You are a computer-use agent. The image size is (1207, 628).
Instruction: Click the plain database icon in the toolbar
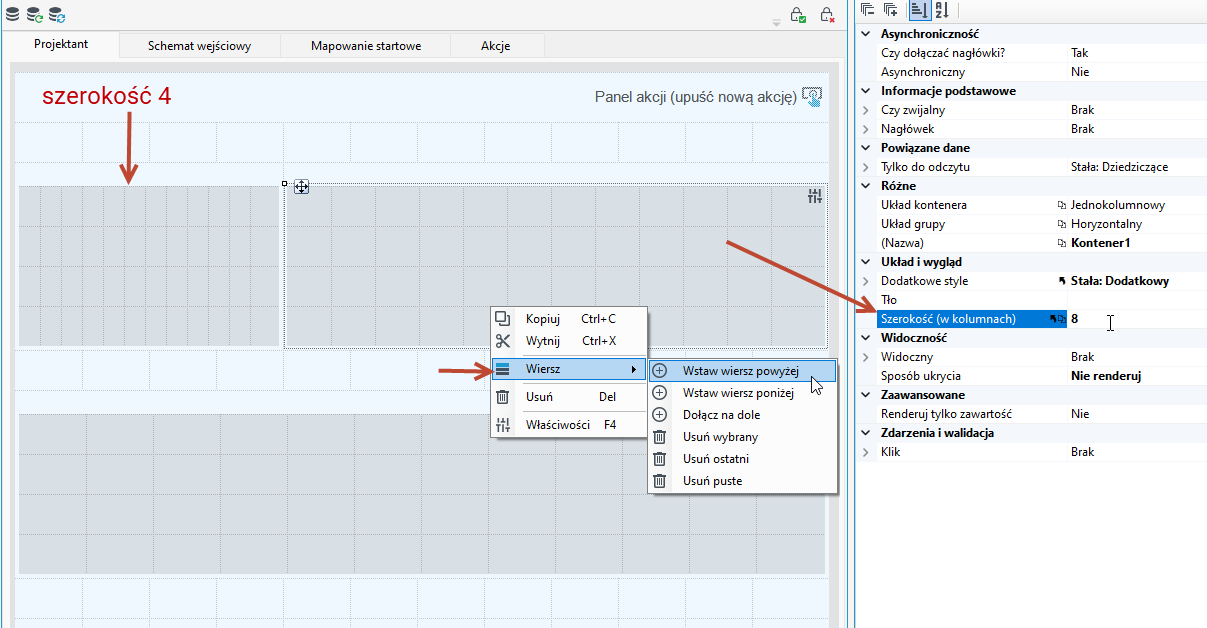[x=13, y=15]
